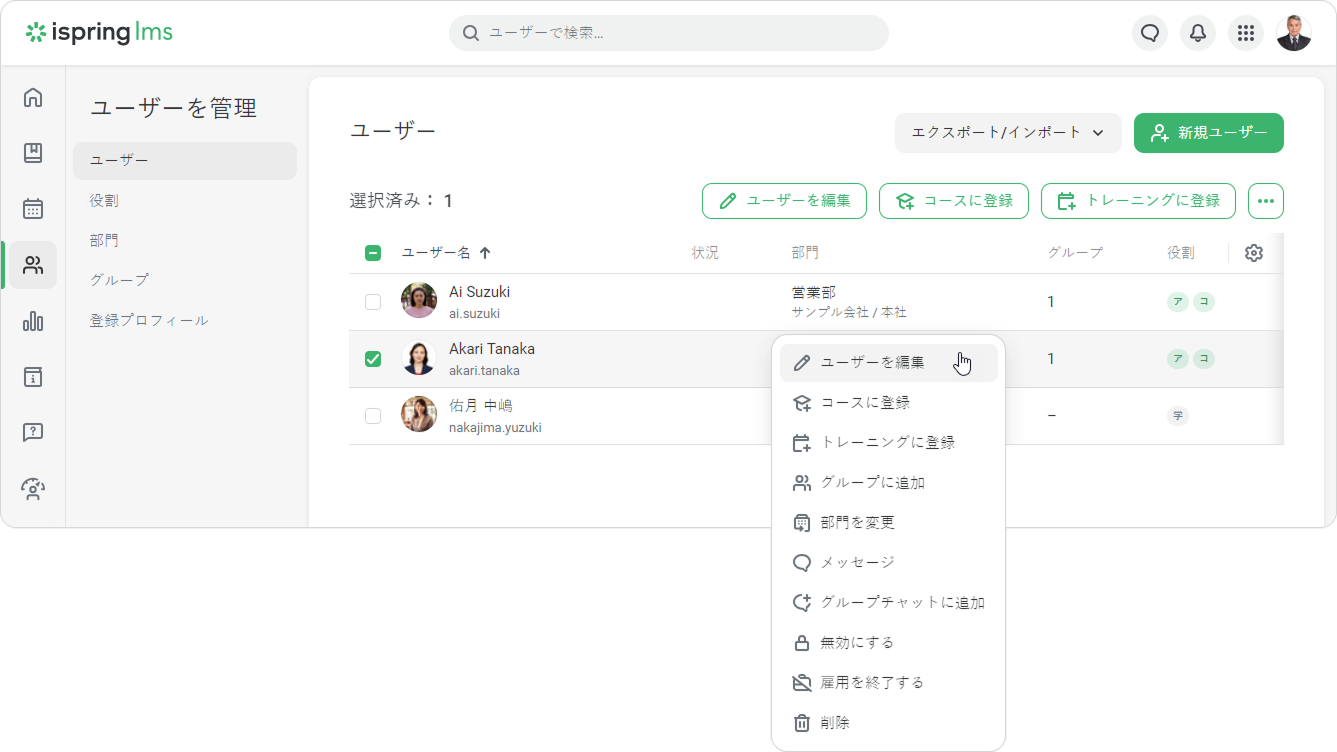Uncheck the Akari Tanaka checkbox
Screen dimensions: 1337x752
373,359
